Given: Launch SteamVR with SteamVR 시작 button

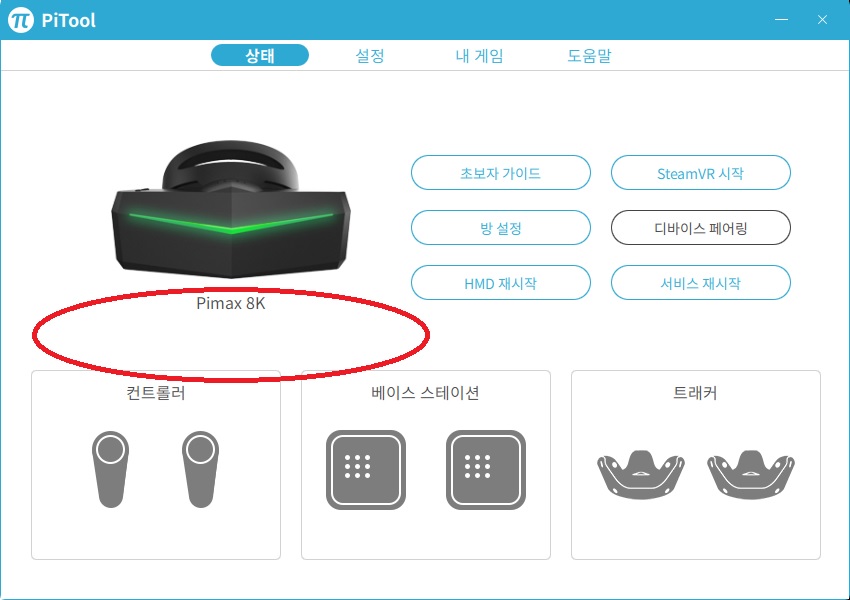Looking at the screenshot, I should point(700,173).
